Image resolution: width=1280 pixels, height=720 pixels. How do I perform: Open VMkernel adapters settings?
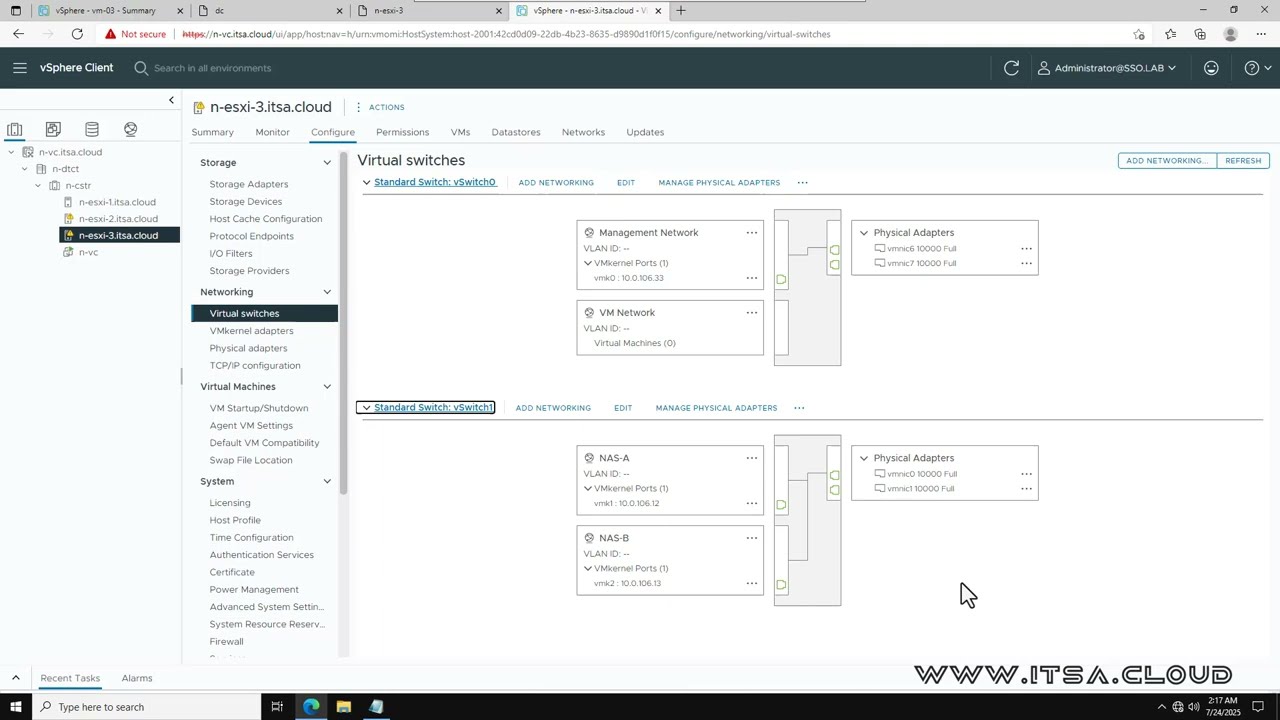click(251, 331)
